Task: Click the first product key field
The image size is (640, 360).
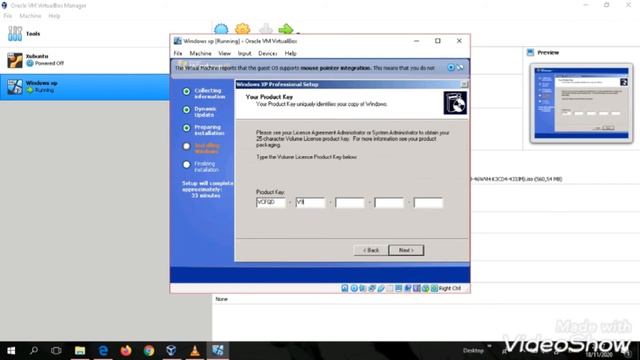Action: 271,202
